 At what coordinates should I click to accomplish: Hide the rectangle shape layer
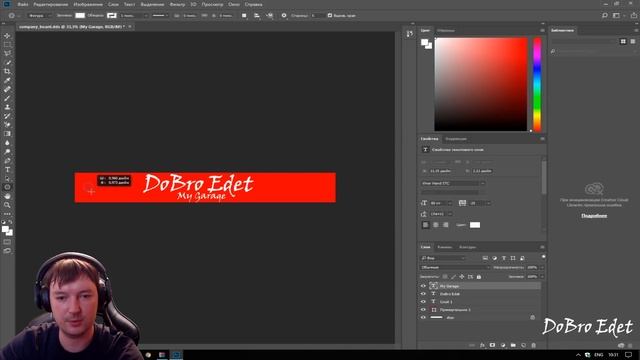pyautogui.click(x=423, y=309)
